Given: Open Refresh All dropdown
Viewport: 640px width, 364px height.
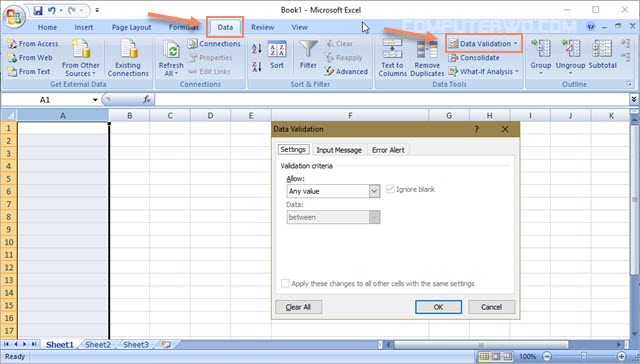Looking at the screenshot, I should pos(171,69).
